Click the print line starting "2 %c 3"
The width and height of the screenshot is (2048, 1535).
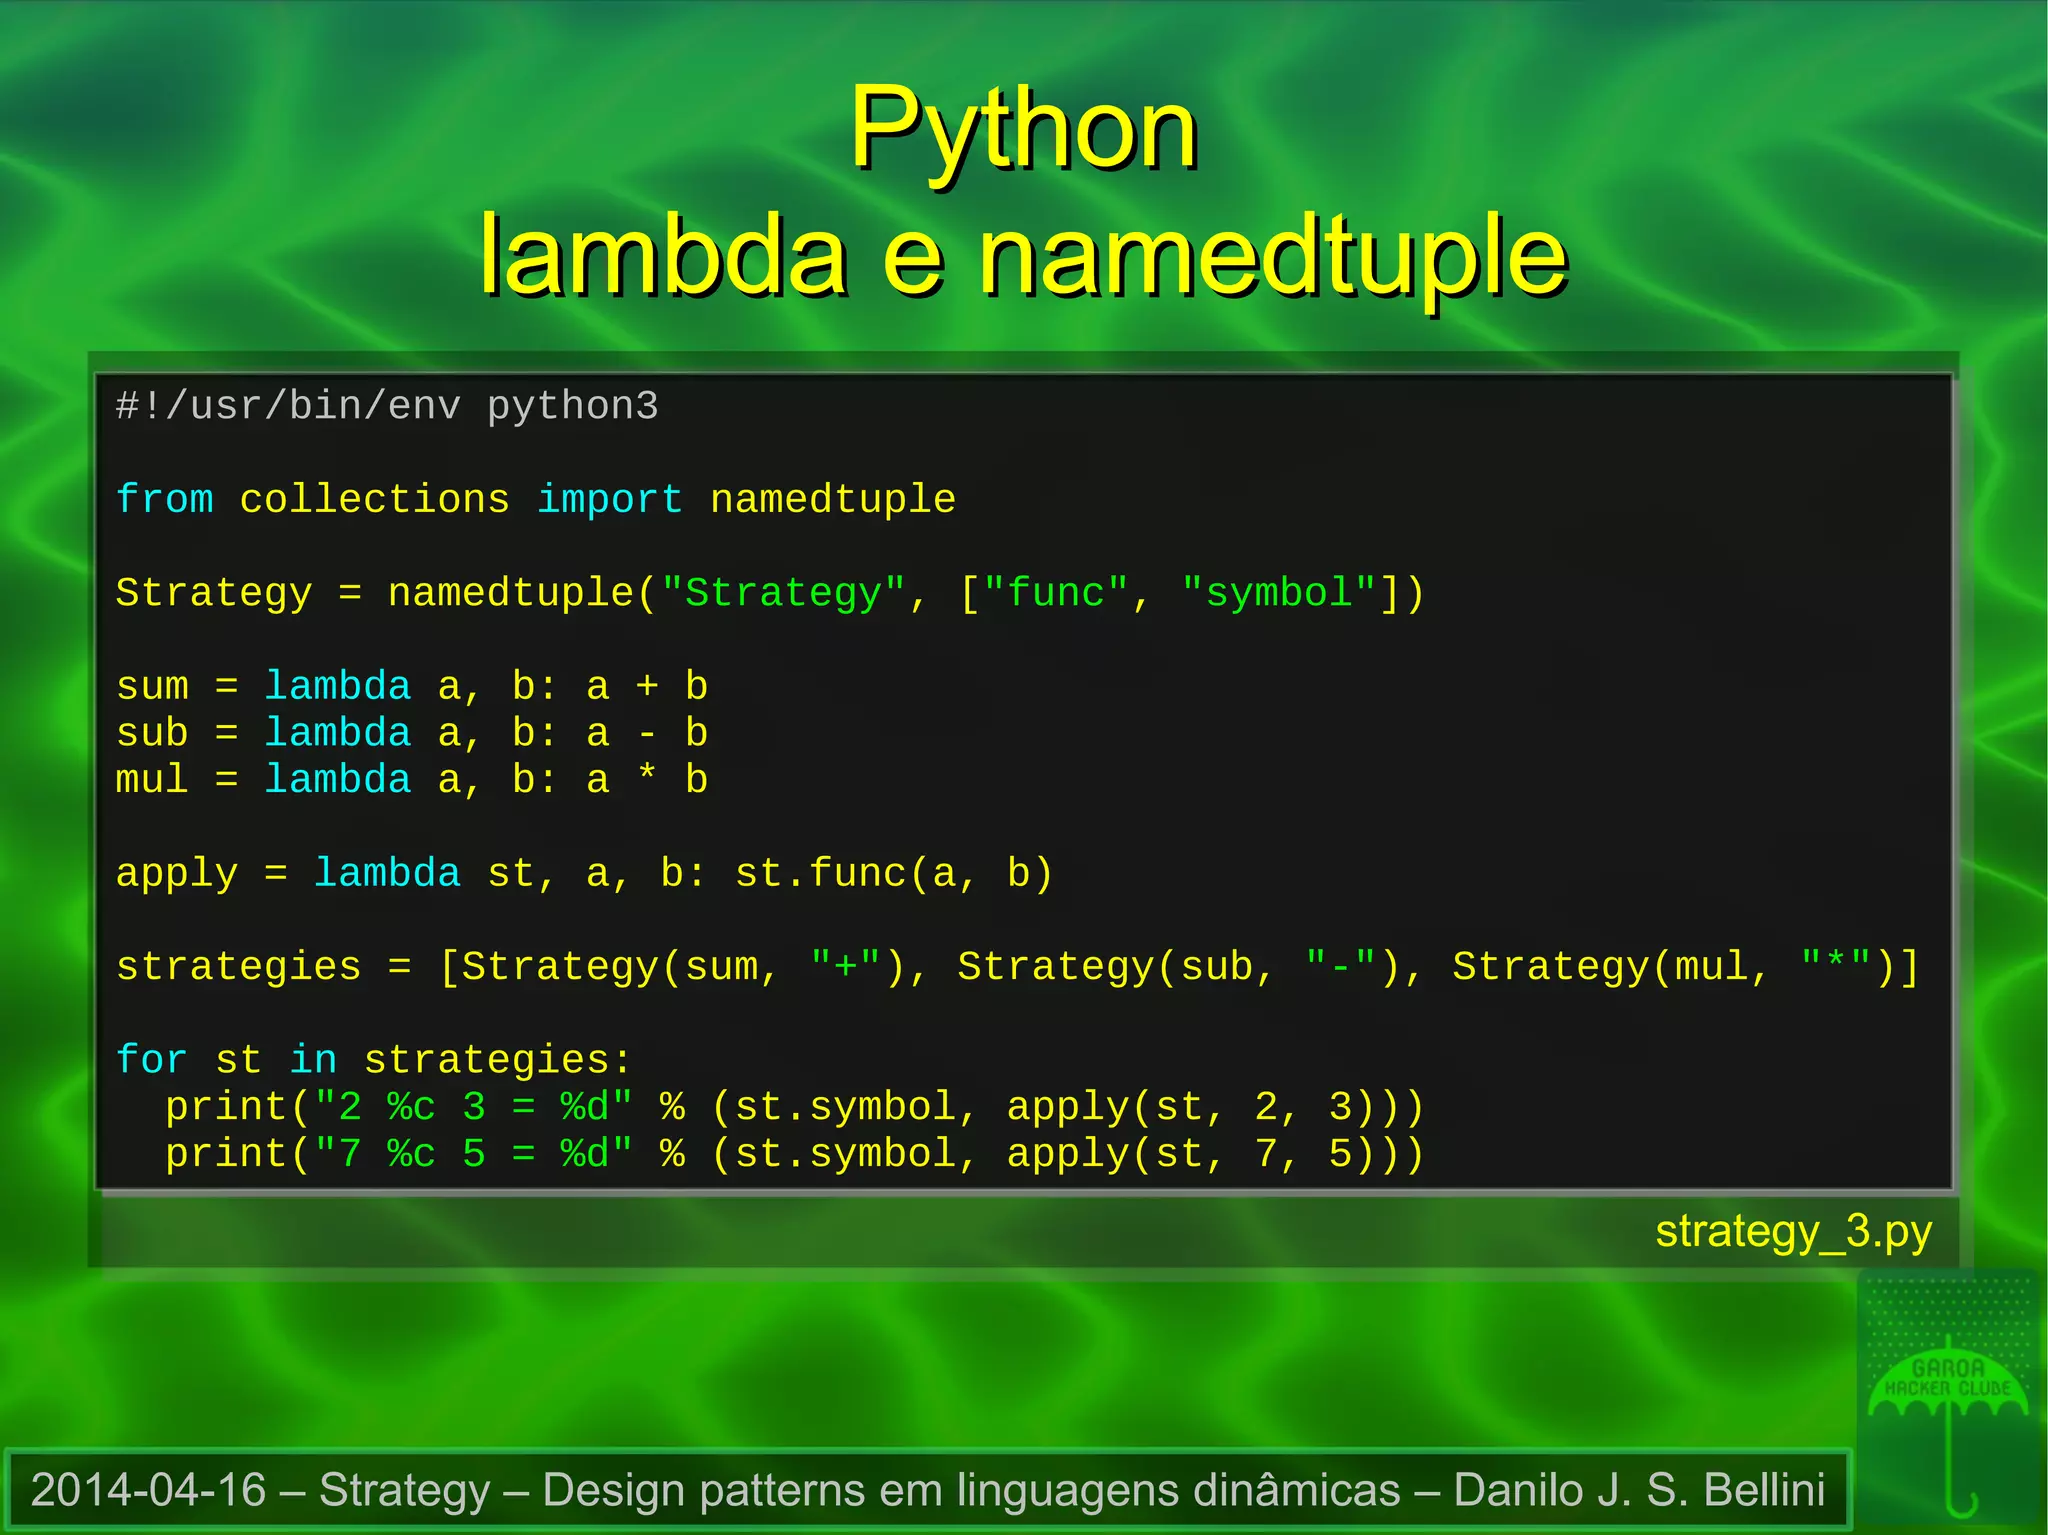tap(795, 1107)
